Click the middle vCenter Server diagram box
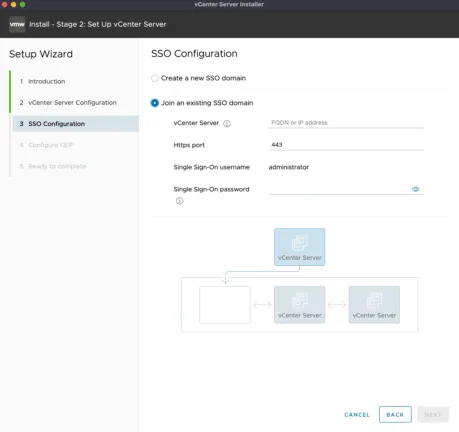459x432 pixels. point(299,305)
